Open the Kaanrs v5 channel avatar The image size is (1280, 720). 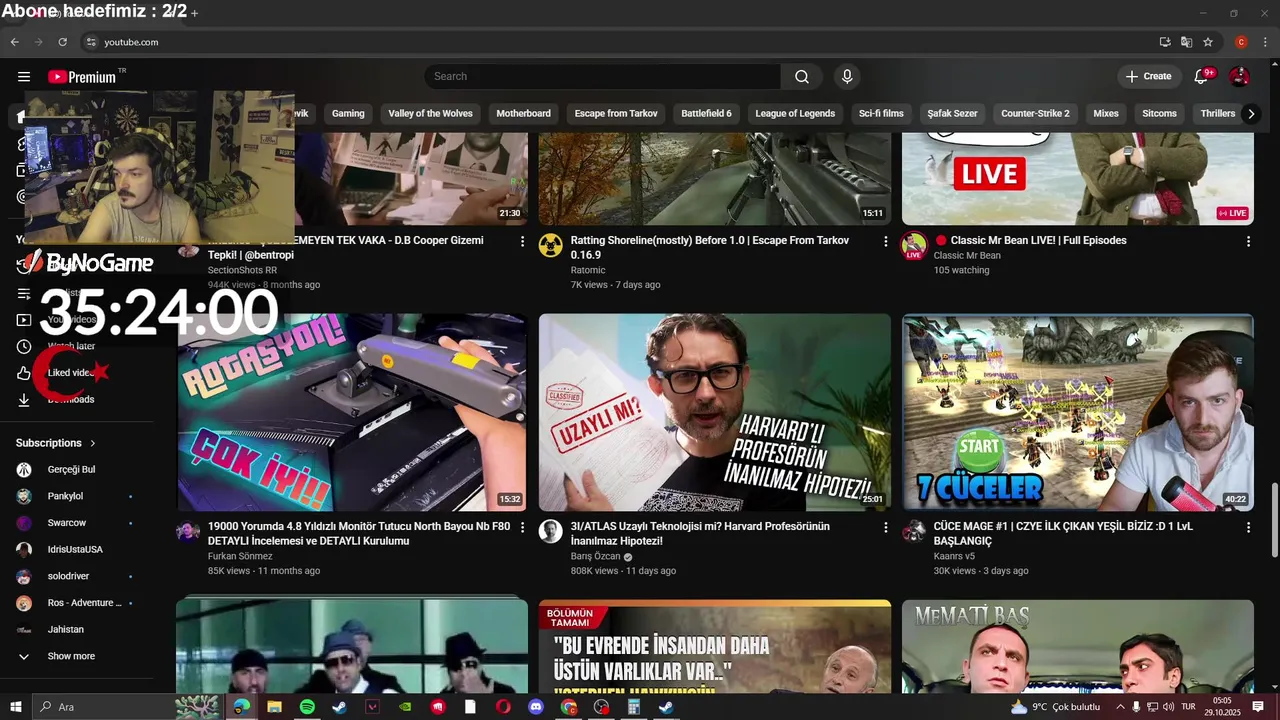click(x=914, y=531)
